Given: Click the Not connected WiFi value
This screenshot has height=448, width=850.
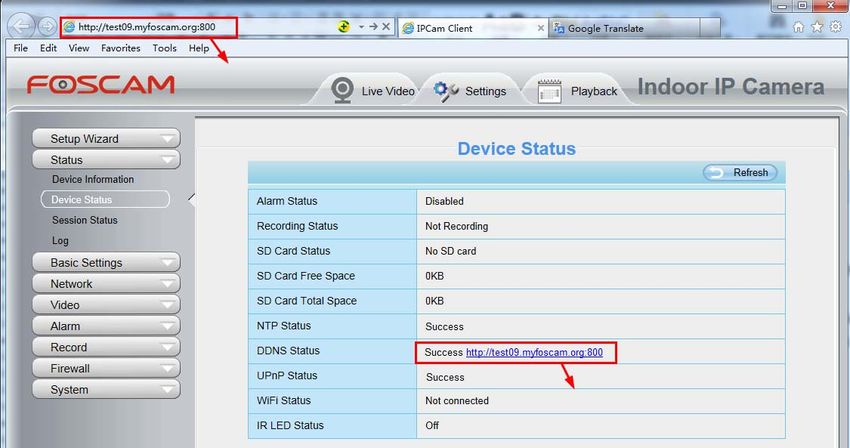Looking at the screenshot, I should [457, 401].
